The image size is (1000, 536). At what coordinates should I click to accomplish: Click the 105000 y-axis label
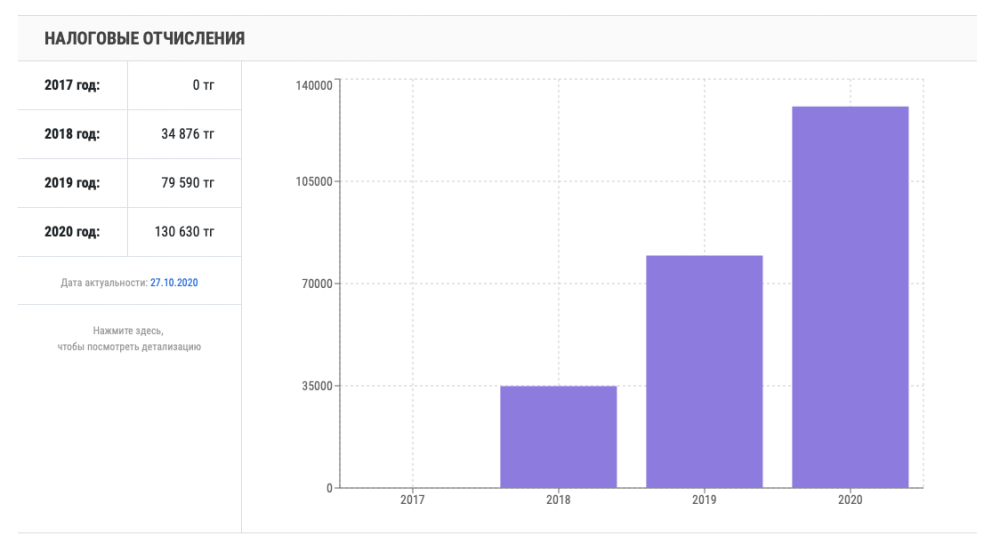(314, 182)
